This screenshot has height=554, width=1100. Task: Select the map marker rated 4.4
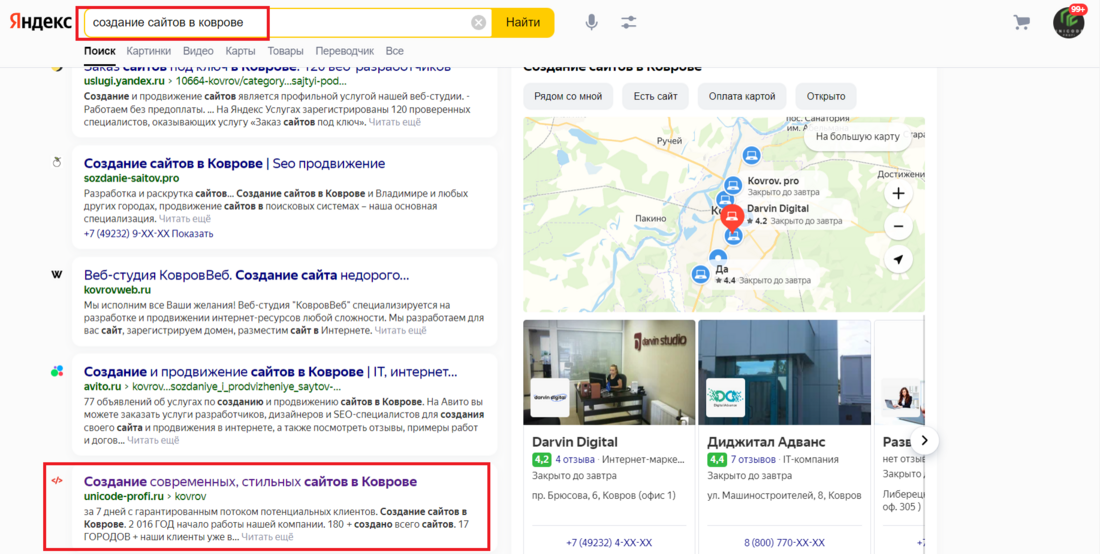coord(699,274)
